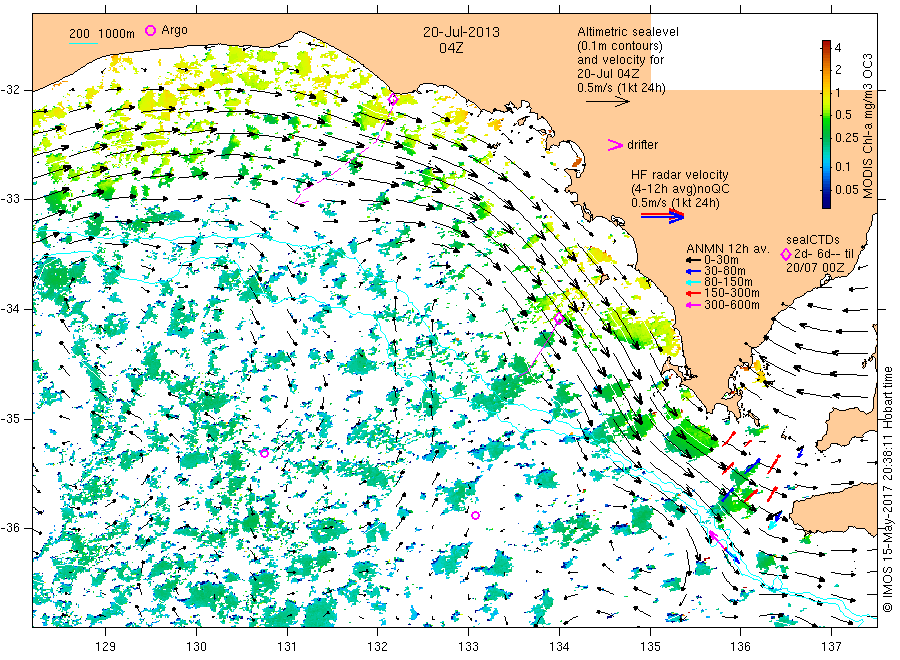
Task: Click the 04Z time label under date
Action: point(451,48)
